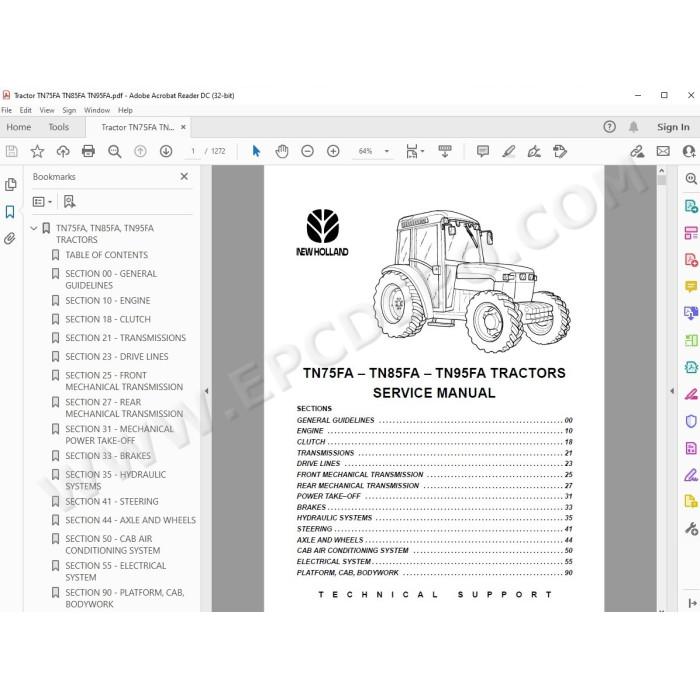Image resolution: width=700 pixels, height=700 pixels.
Task: Click the stamp tool icon
Action: (560, 151)
